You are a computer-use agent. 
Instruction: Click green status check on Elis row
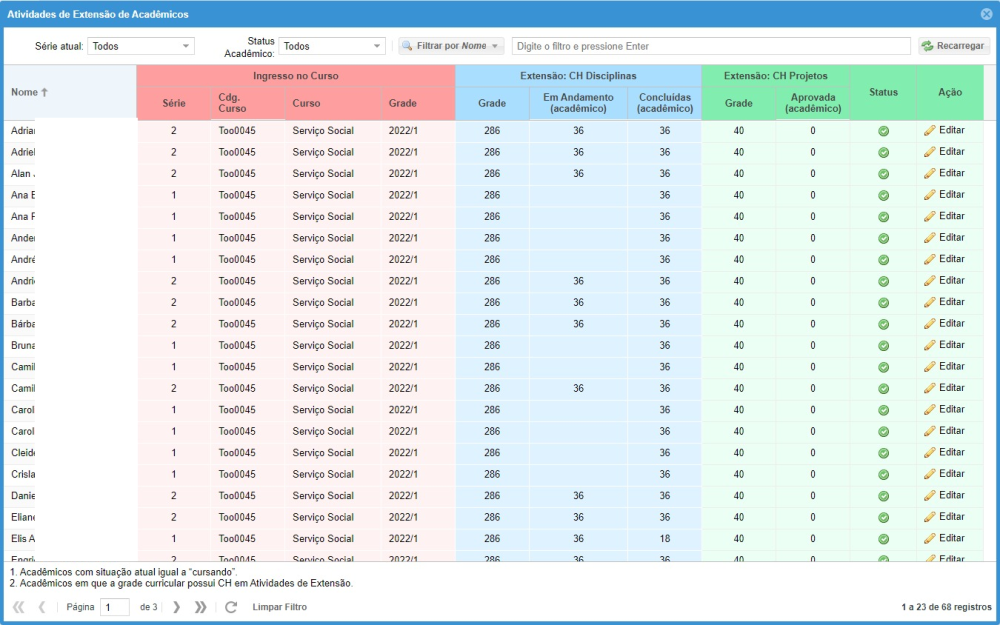click(883, 539)
